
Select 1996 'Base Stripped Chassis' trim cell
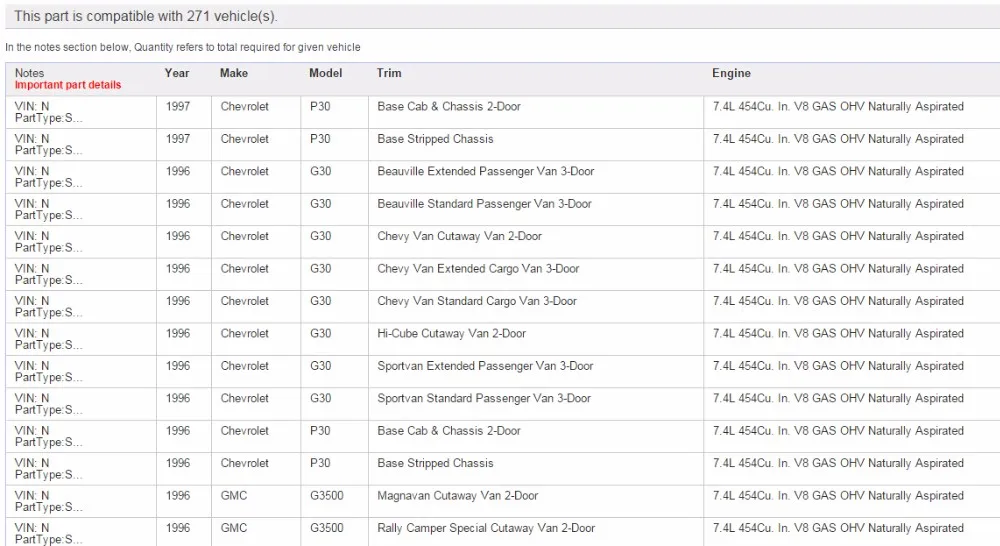pos(435,463)
